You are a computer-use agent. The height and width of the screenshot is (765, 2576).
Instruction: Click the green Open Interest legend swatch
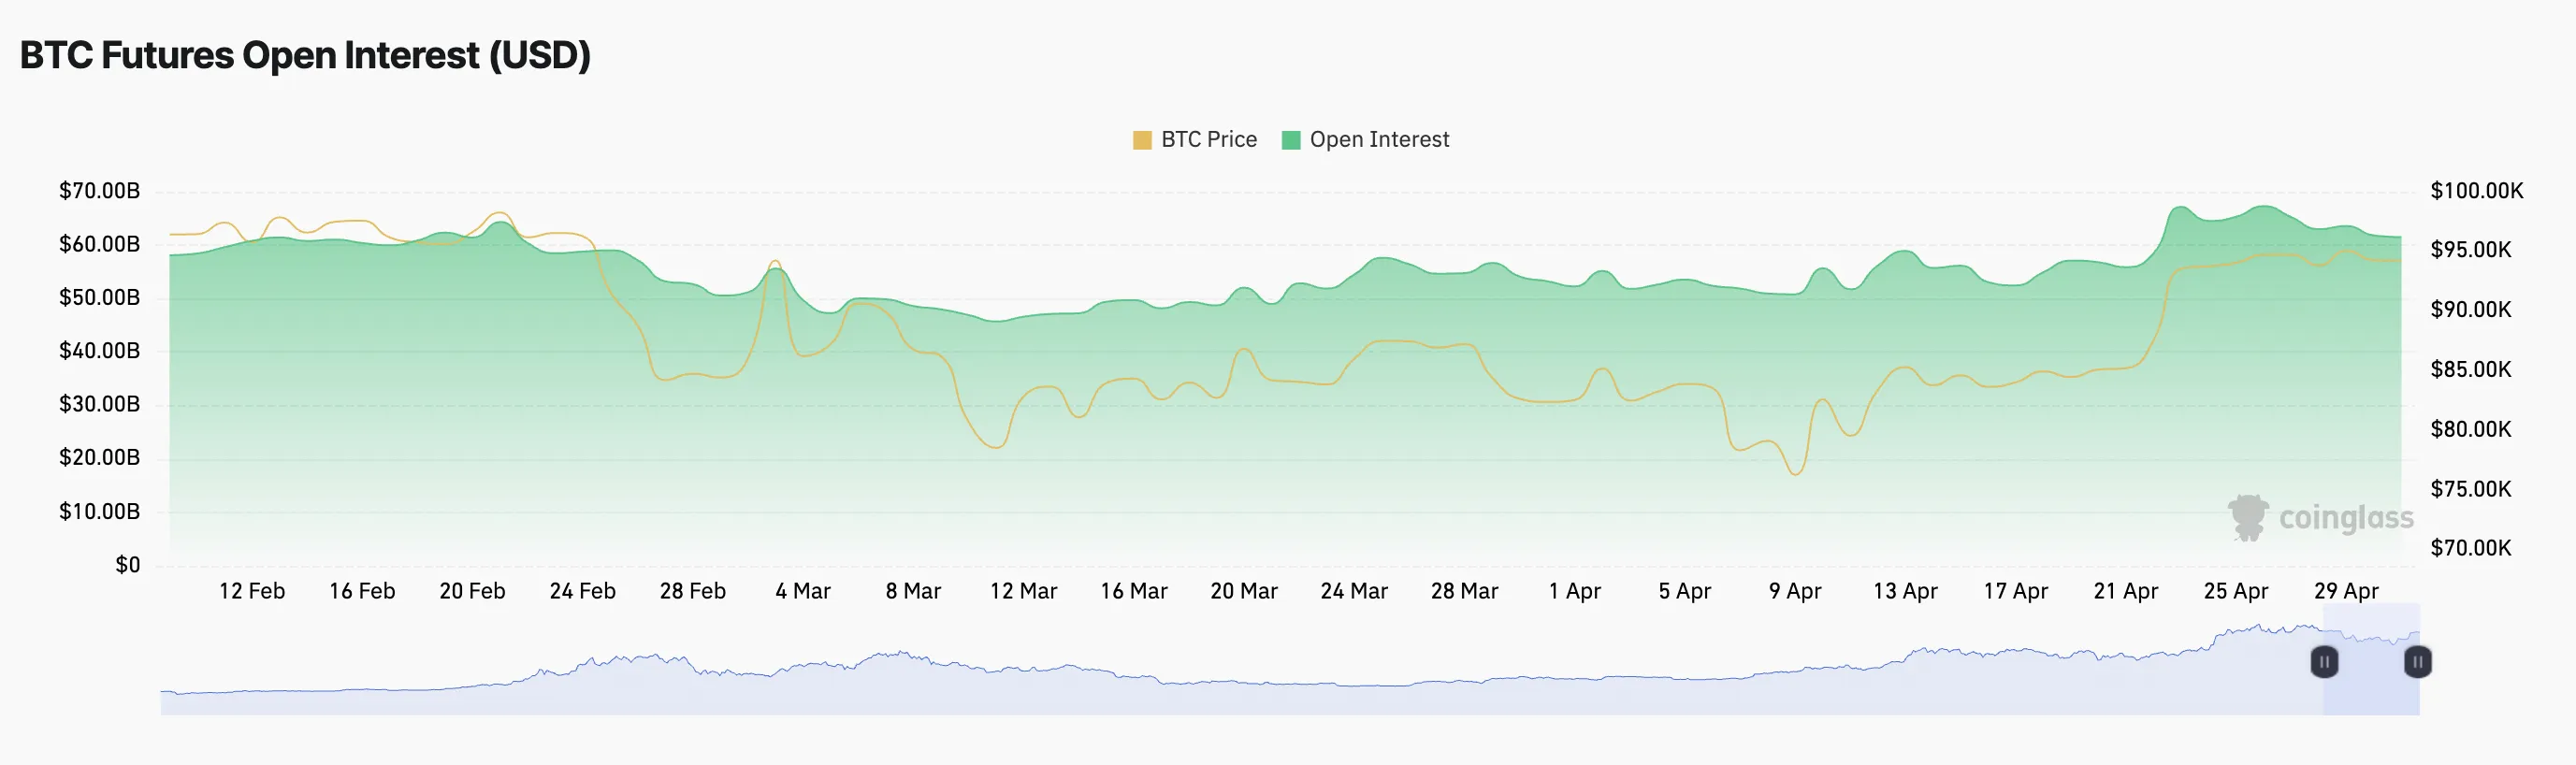[x=1291, y=140]
